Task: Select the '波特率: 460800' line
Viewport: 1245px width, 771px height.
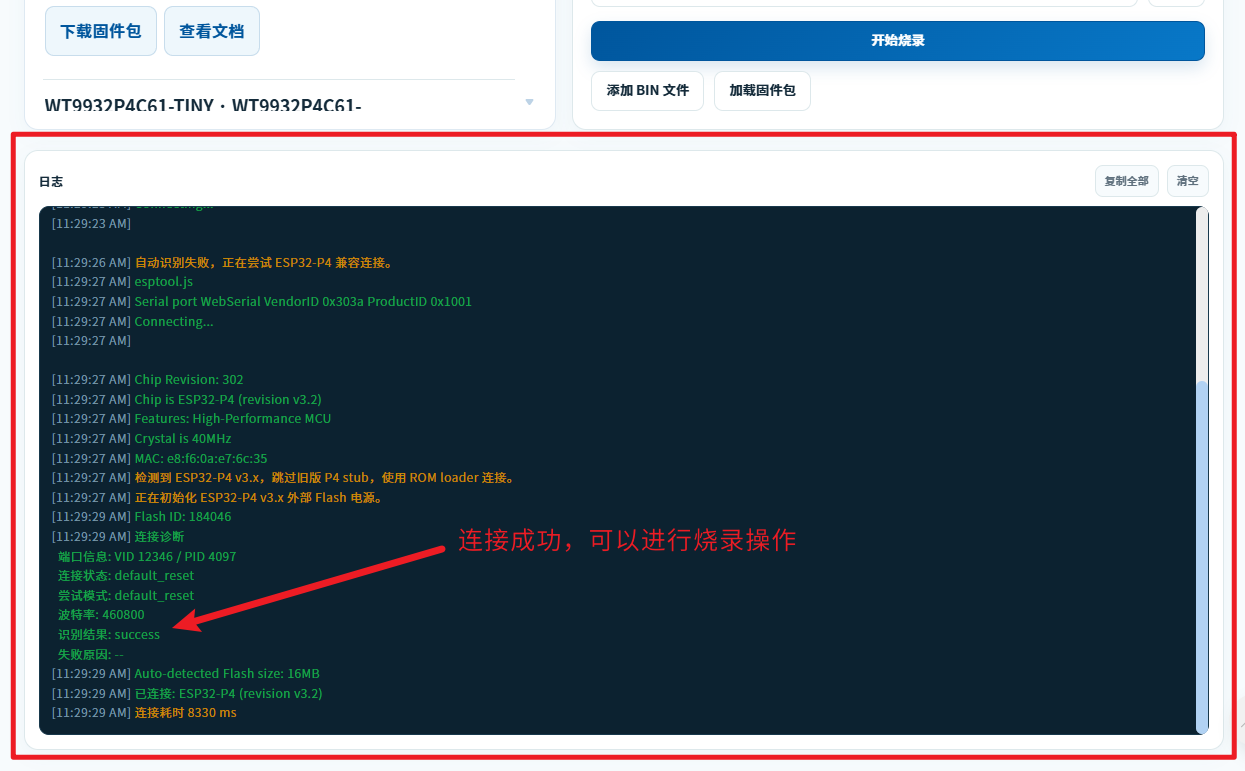Action: (x=101, y=615)
